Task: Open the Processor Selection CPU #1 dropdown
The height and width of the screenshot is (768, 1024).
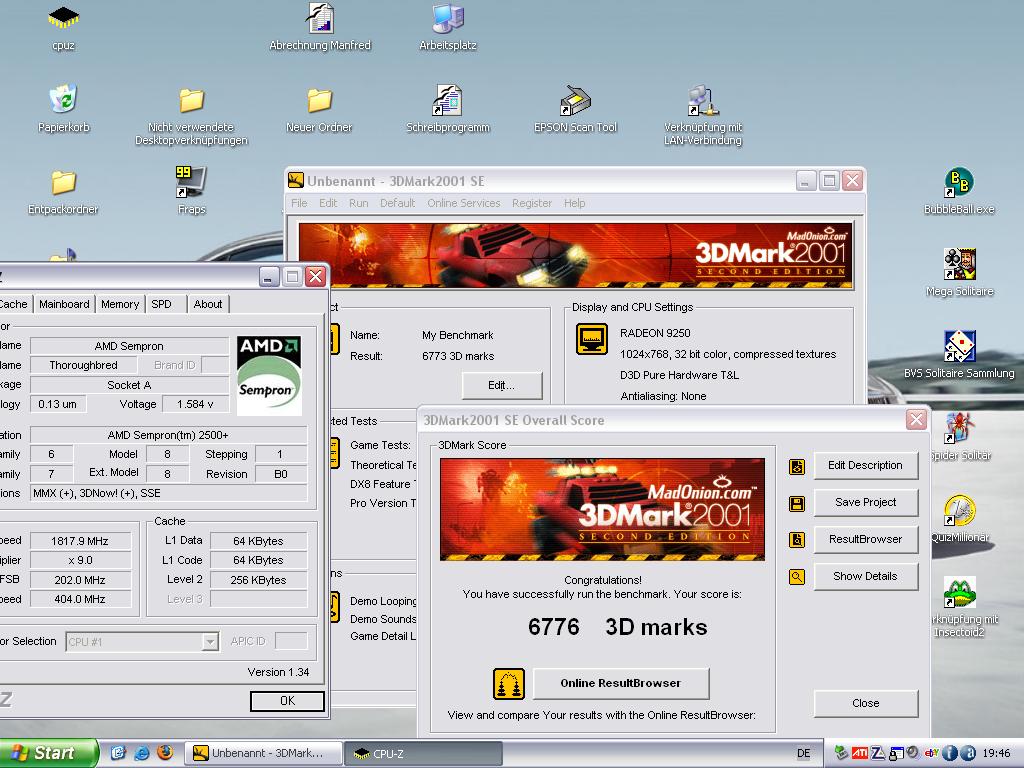Action: pos(142,642)
